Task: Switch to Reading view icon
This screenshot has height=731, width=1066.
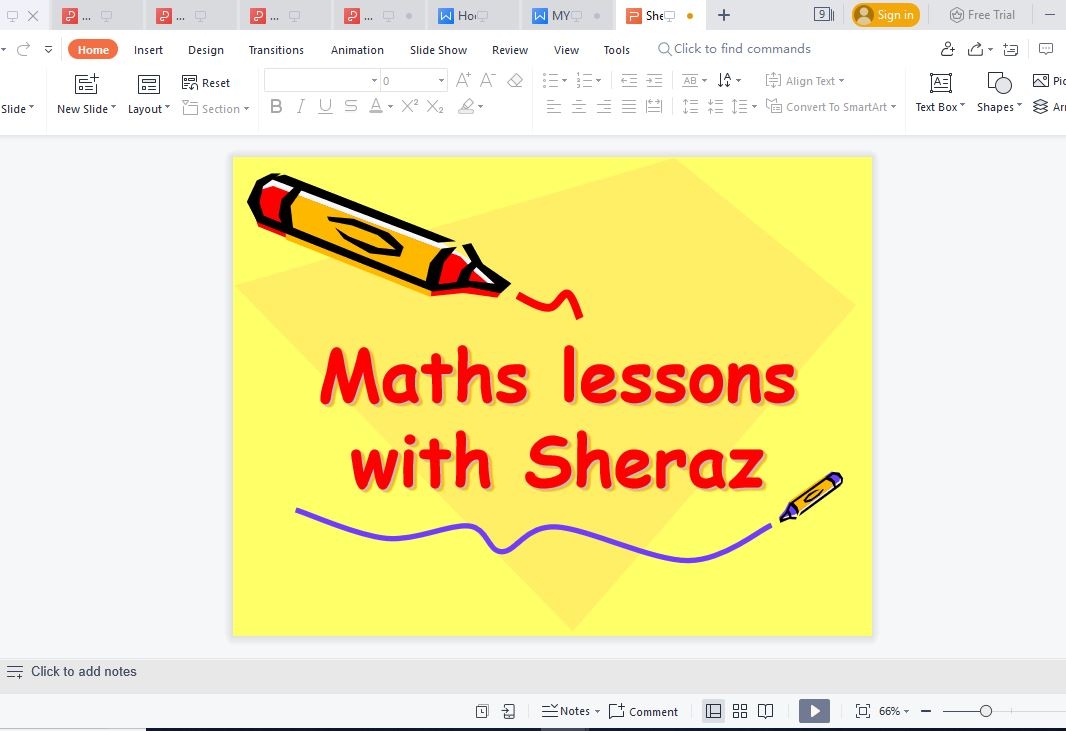Action: coord(766,711)
